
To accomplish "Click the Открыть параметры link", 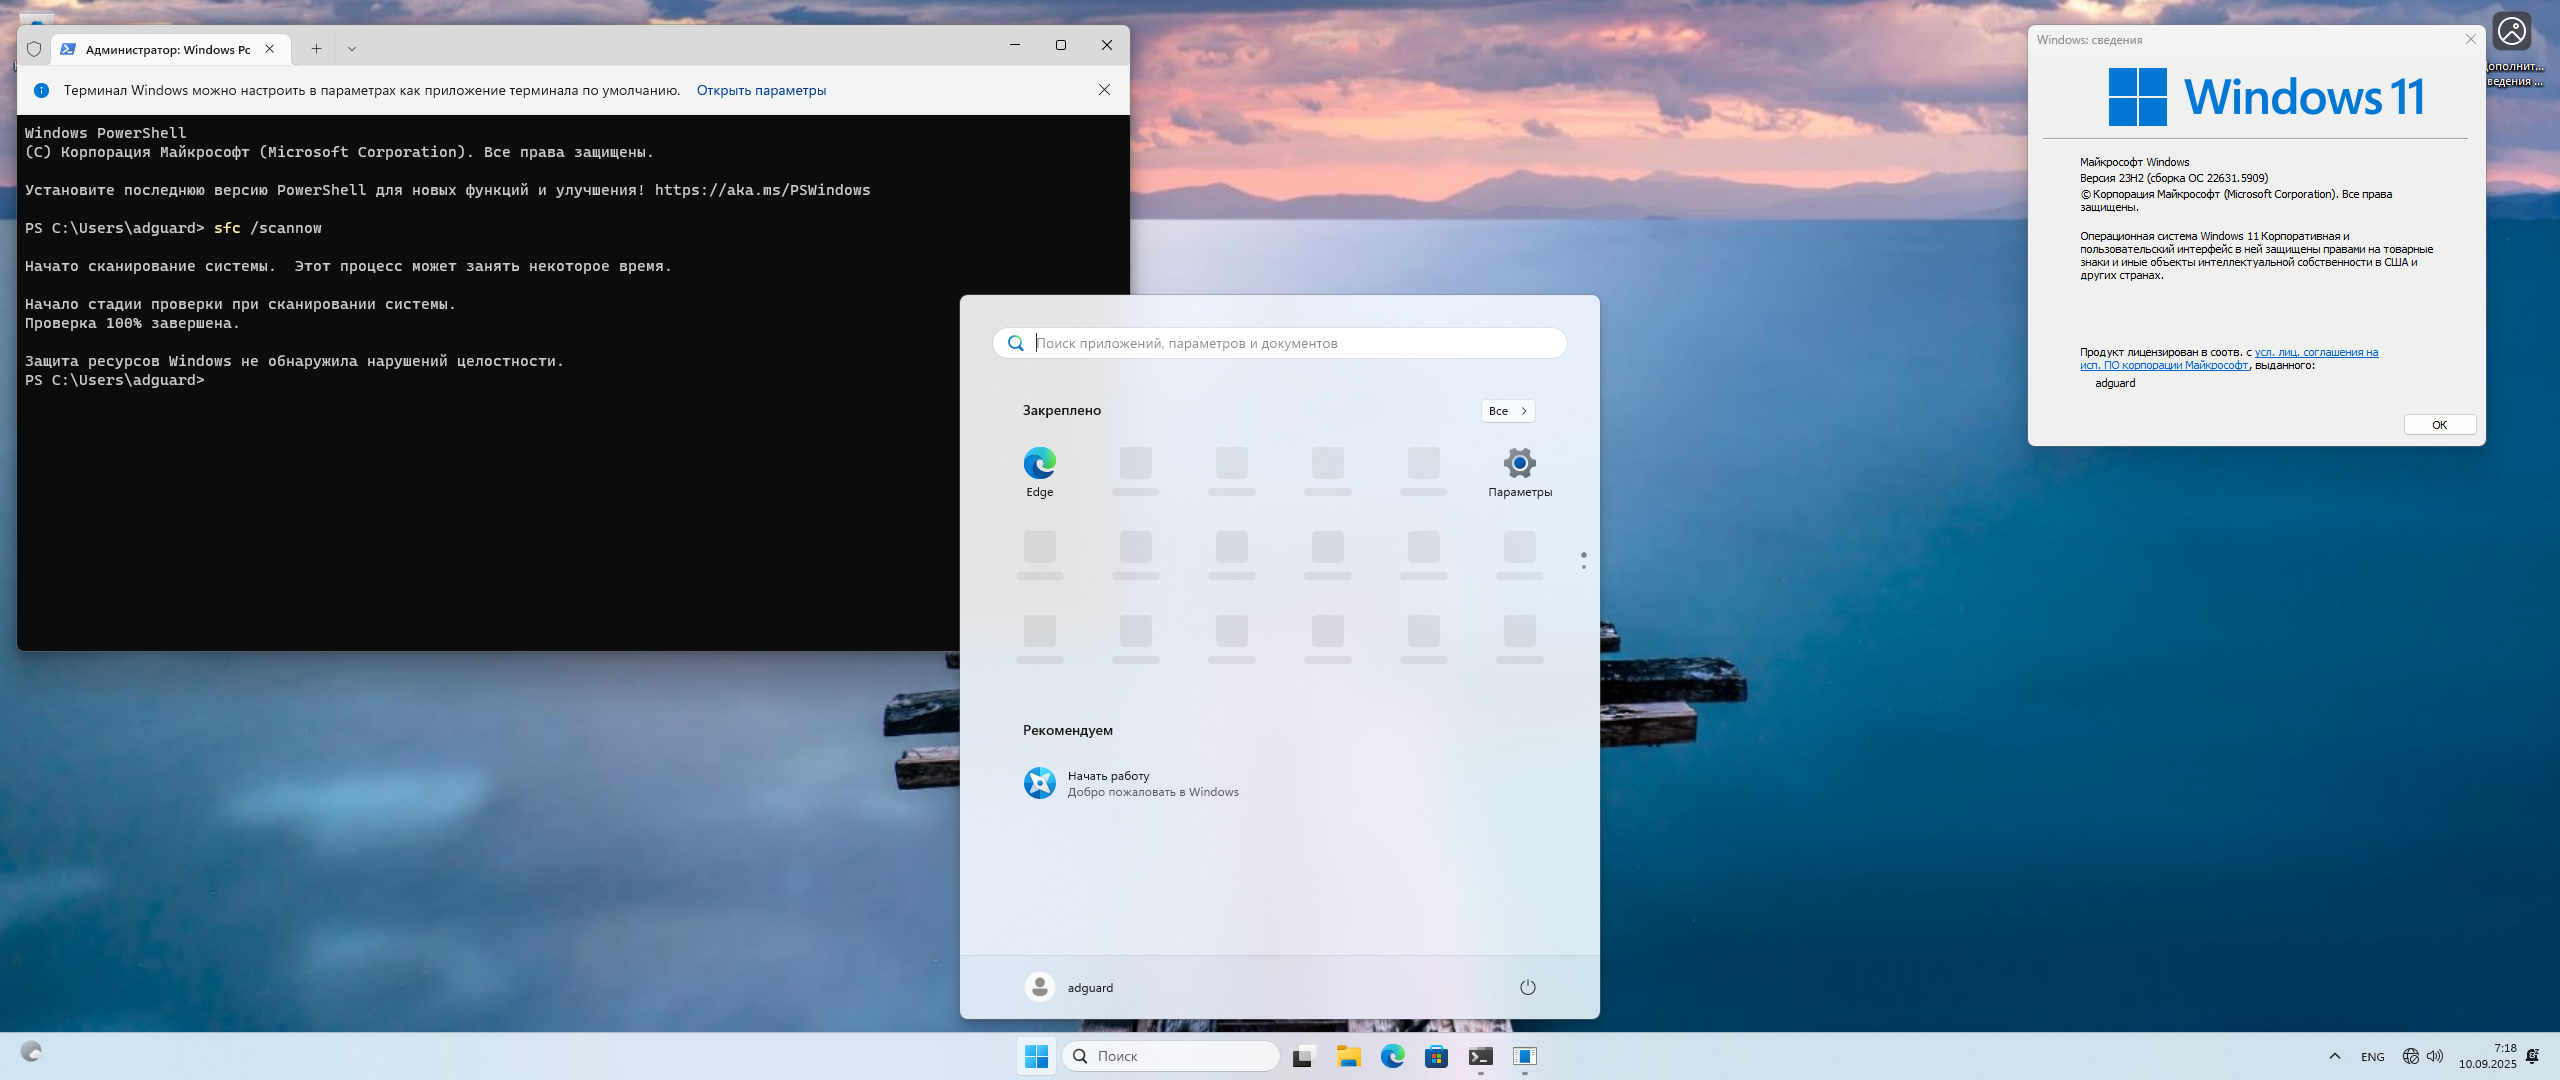I will pos(761,90).
